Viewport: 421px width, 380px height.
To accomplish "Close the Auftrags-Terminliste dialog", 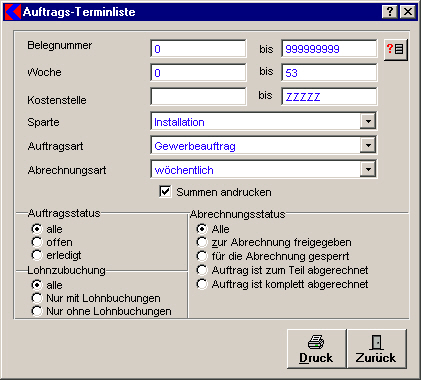I will [408, 12].
